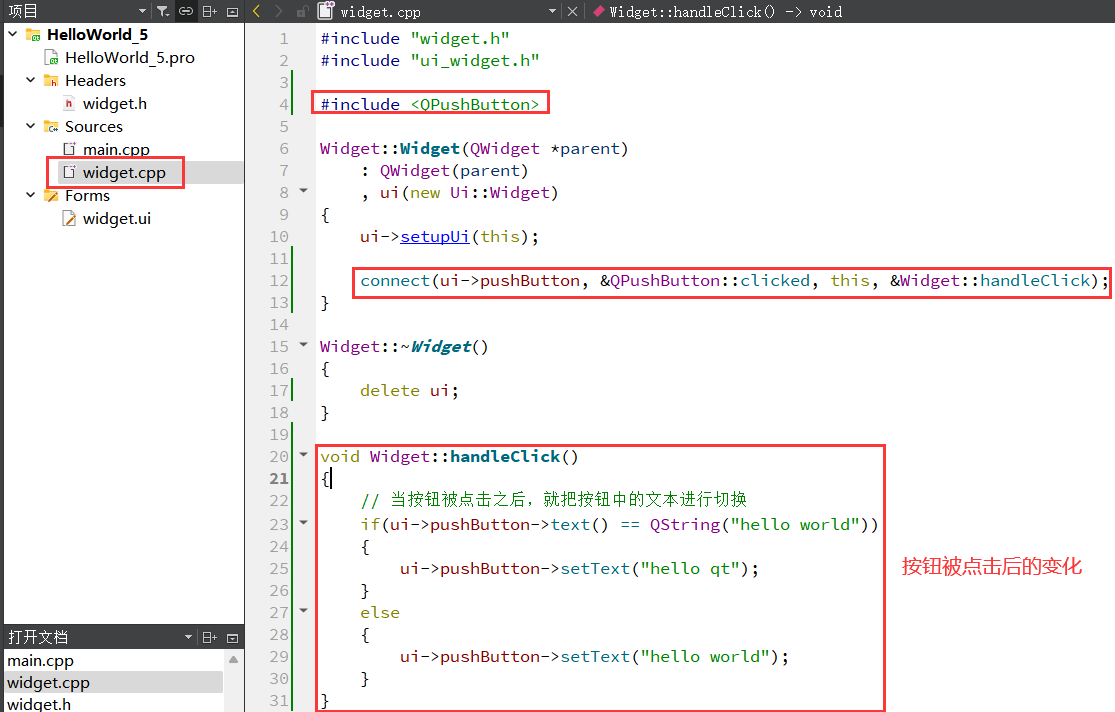This screenshot has height=712, width=1115.
Task: Fold the Widget constructor at line 8
Action: click(x=304, y=191)
